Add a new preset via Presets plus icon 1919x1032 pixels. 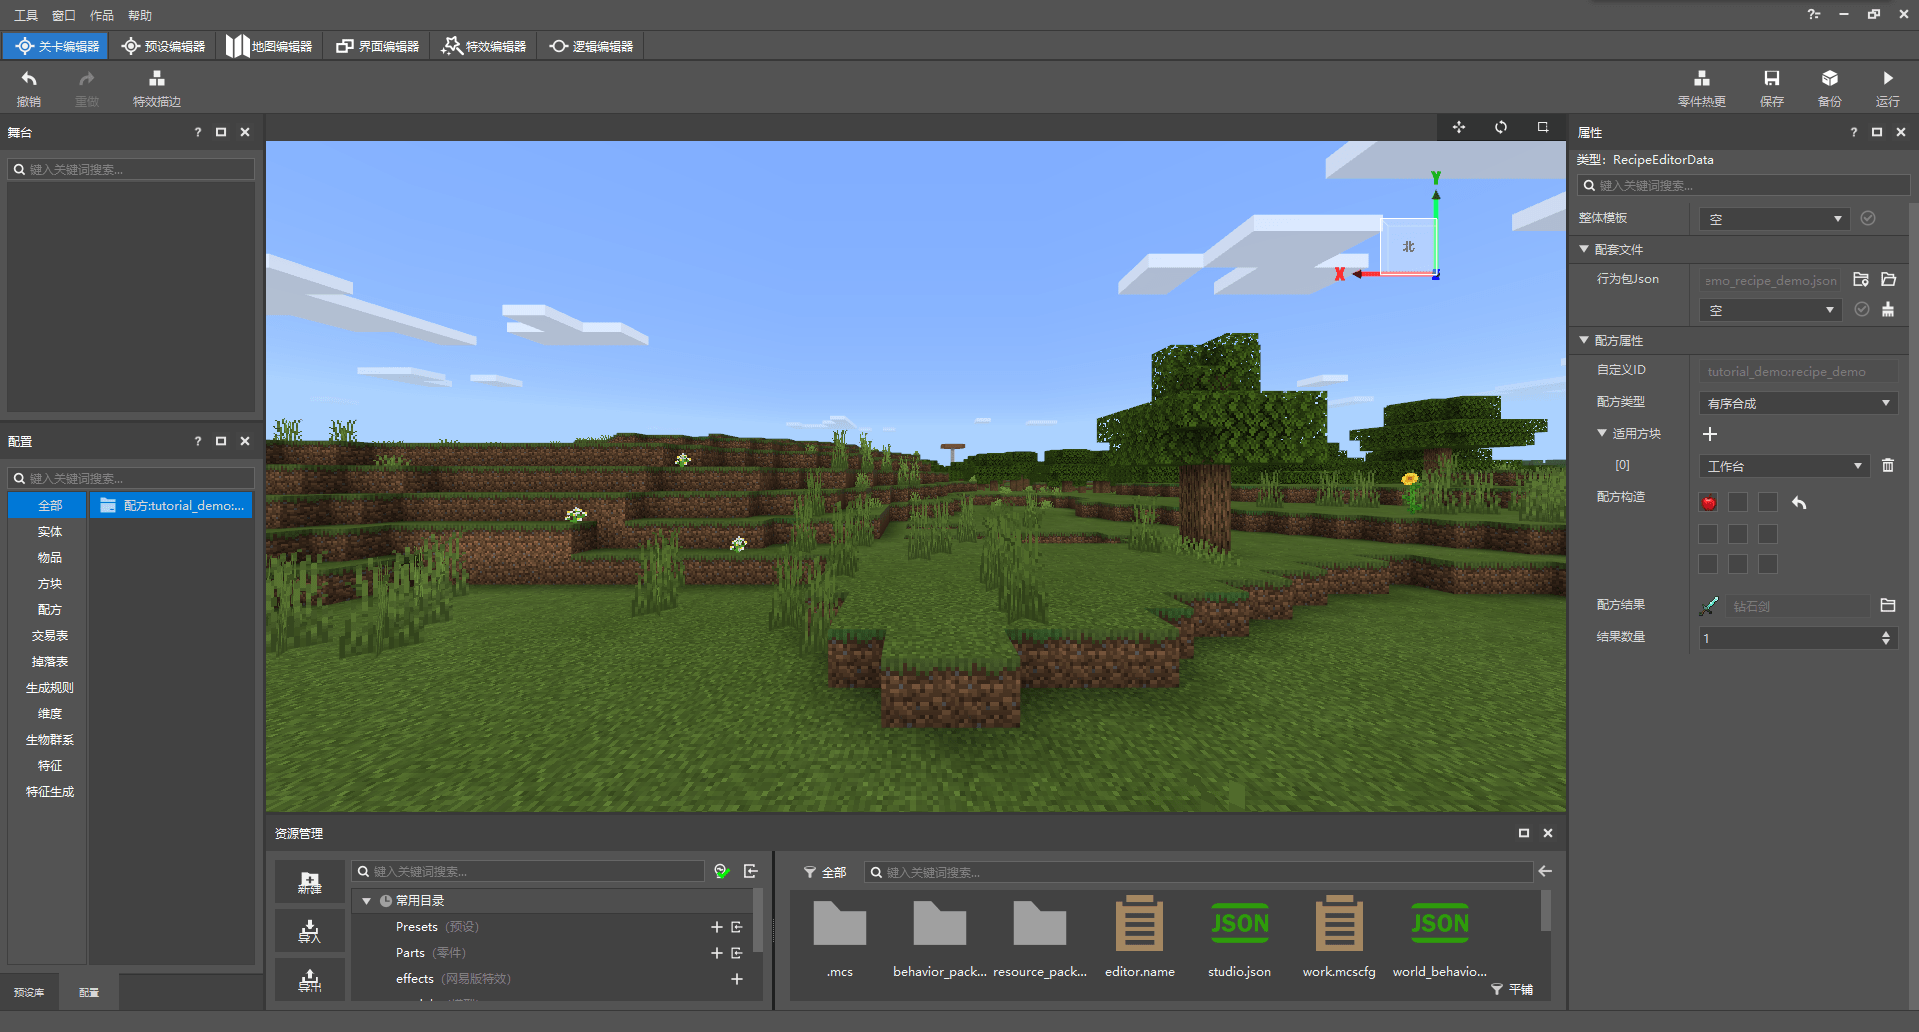pos(716,927)
